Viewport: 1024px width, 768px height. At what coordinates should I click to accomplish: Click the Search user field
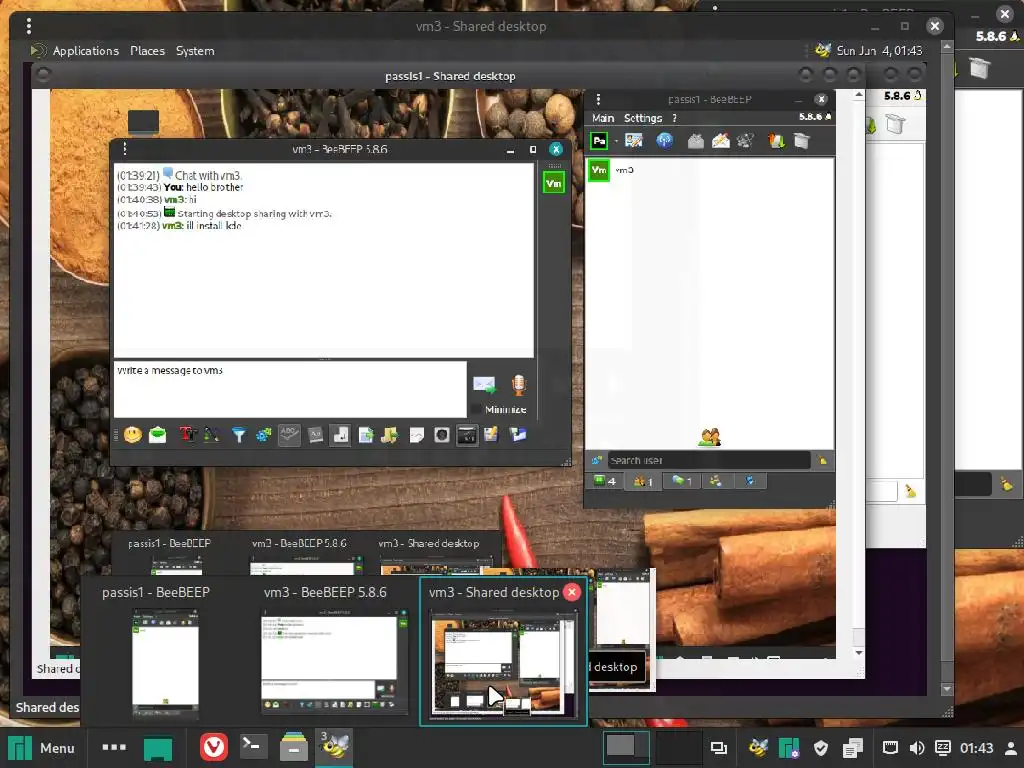tap(709, 460)
